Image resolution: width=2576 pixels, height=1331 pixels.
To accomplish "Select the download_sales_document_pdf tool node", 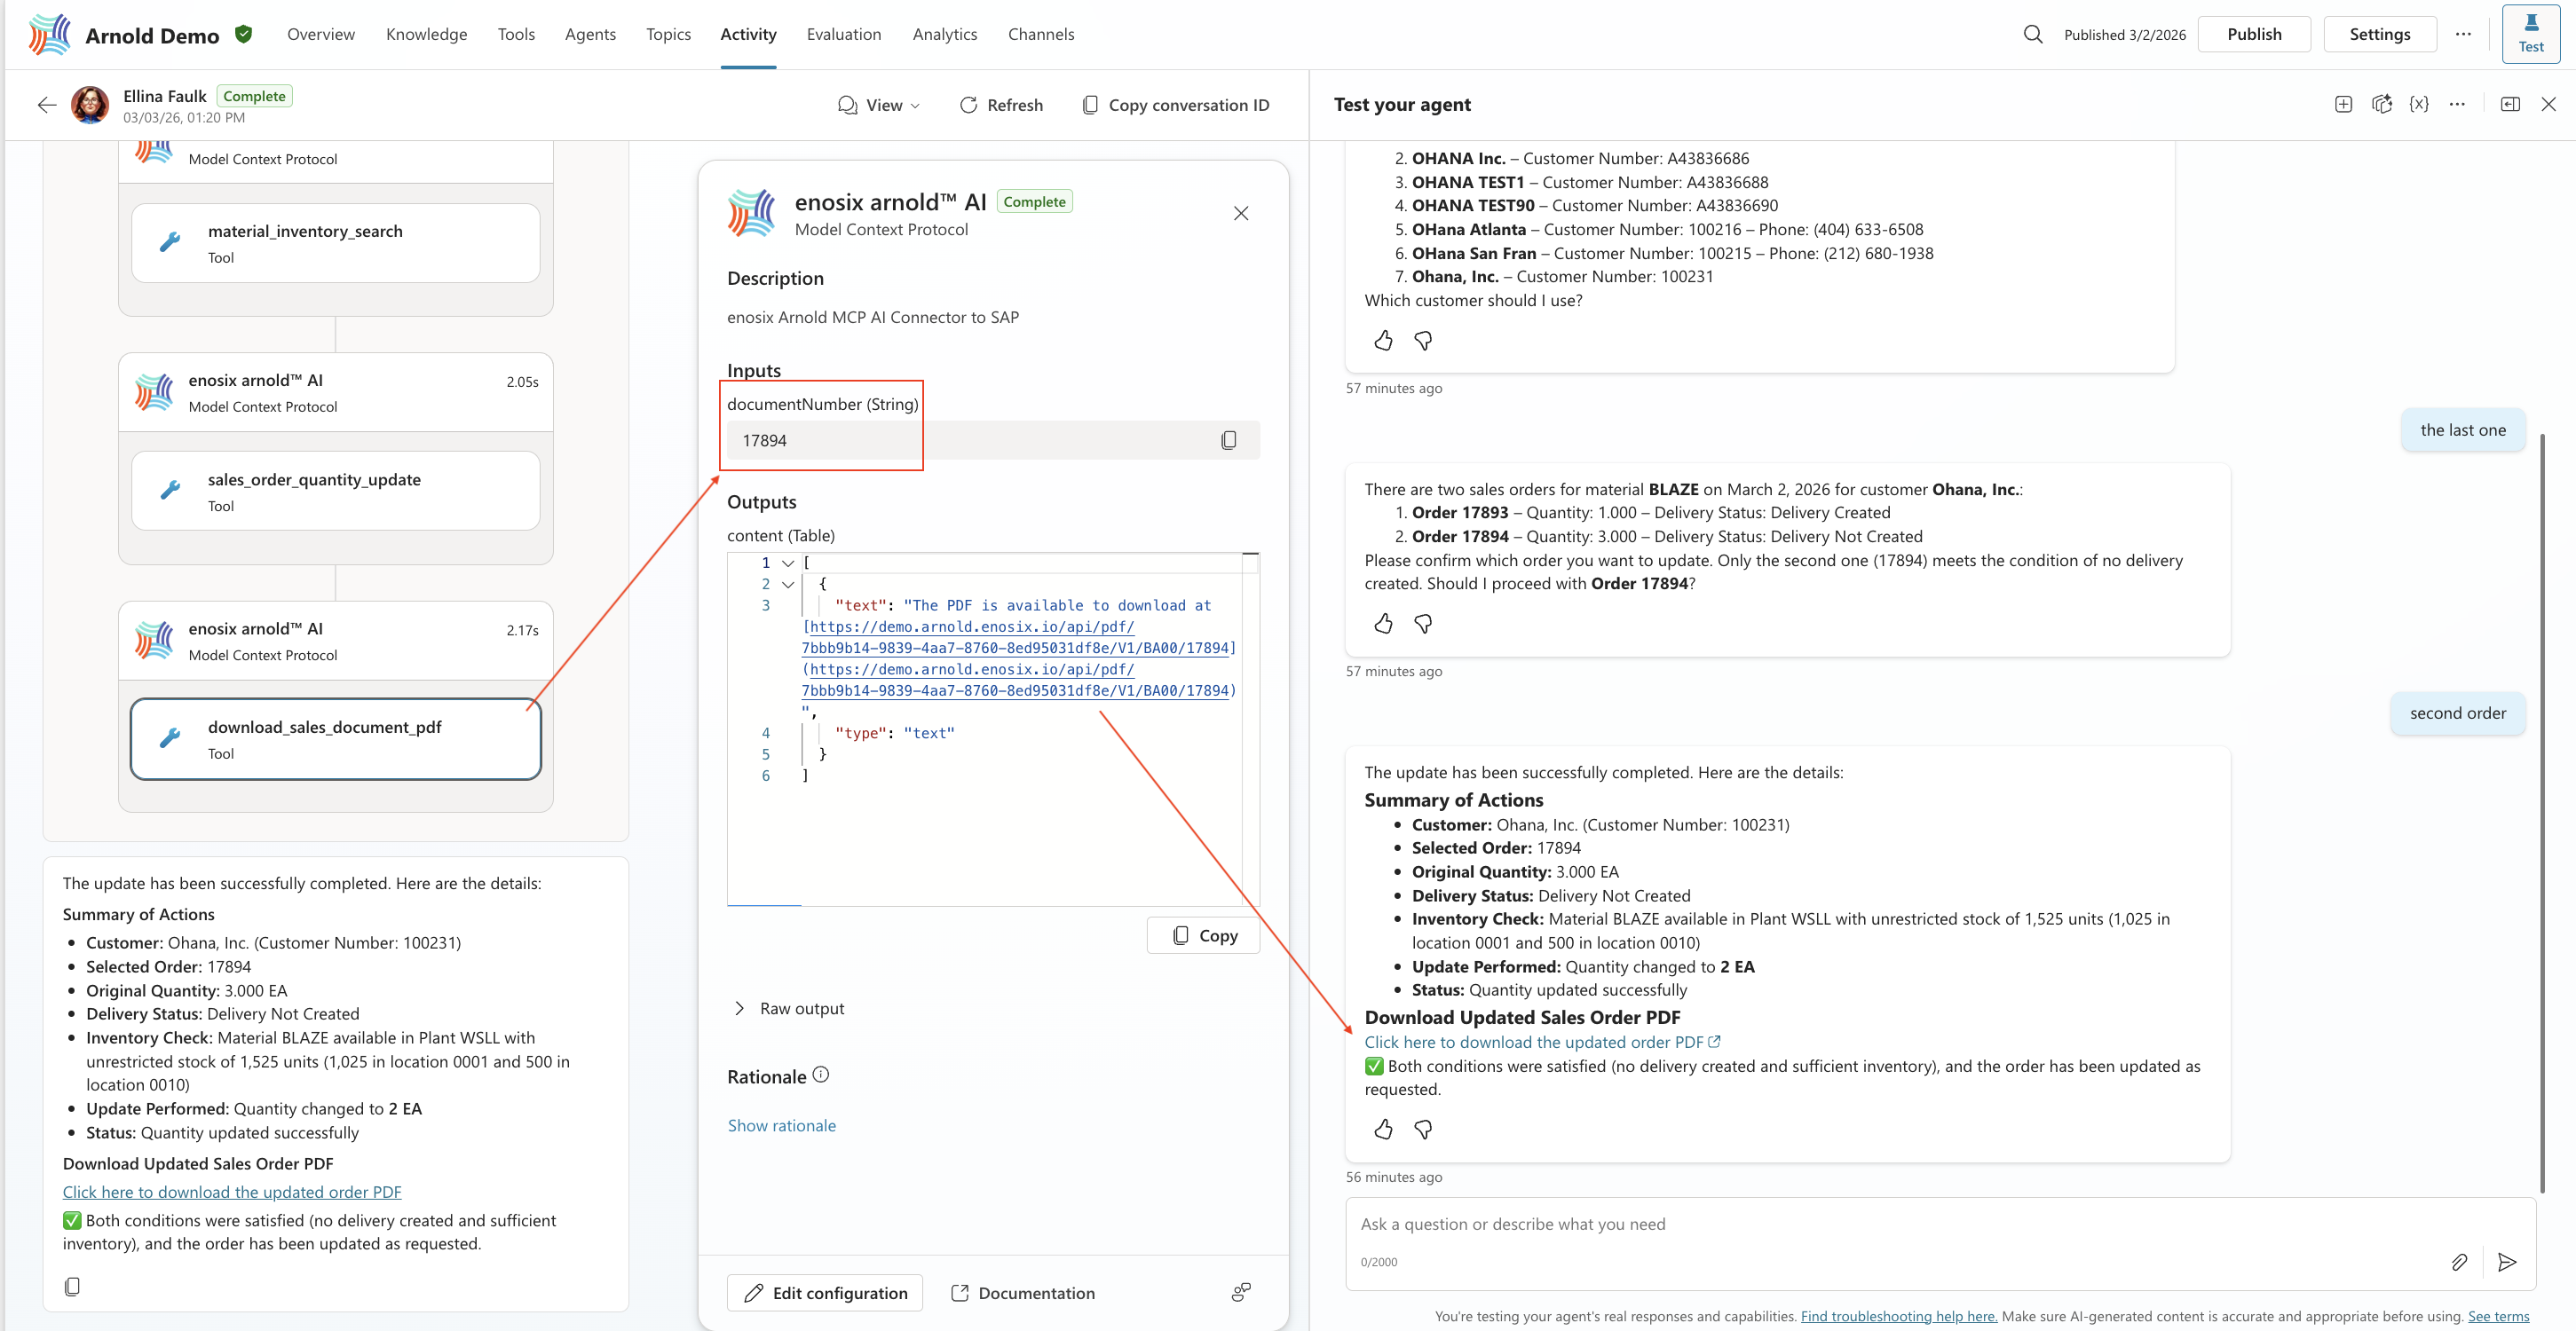I will (335, 739).
